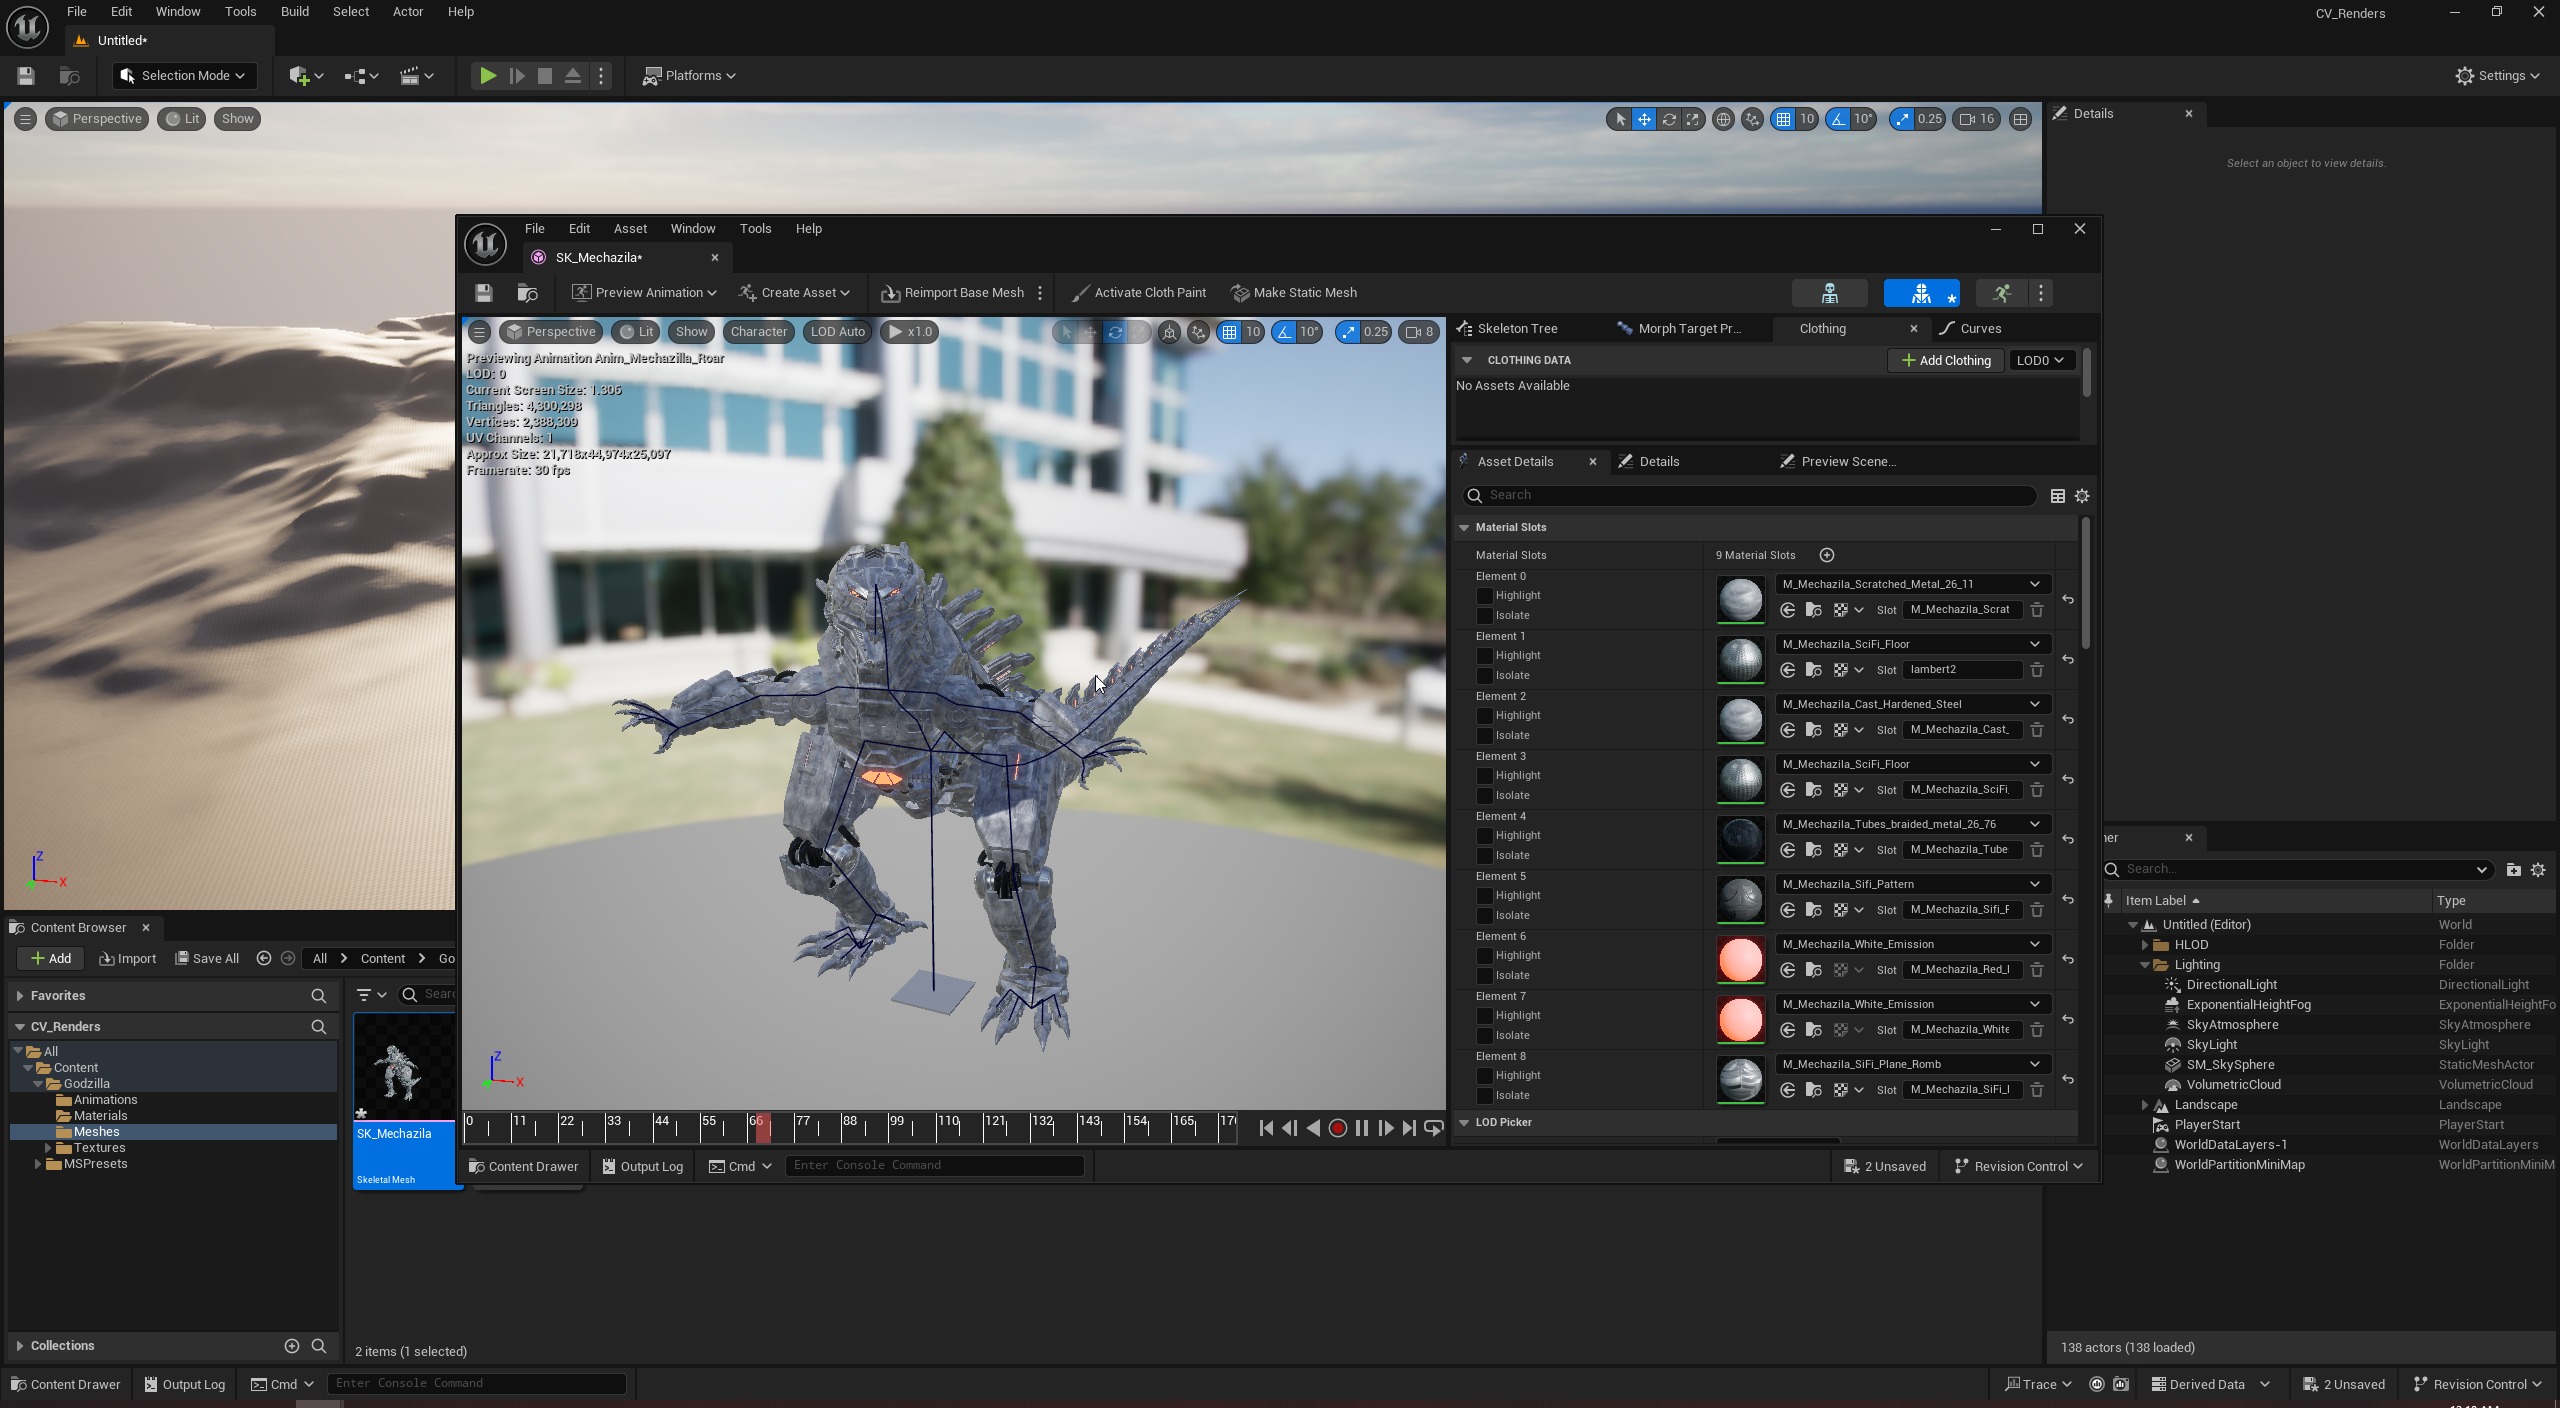The height and width of the screenshot is (1408, 2560).
Task: Switch to the Skeleton Tree tab
Action: (1517, 329)
